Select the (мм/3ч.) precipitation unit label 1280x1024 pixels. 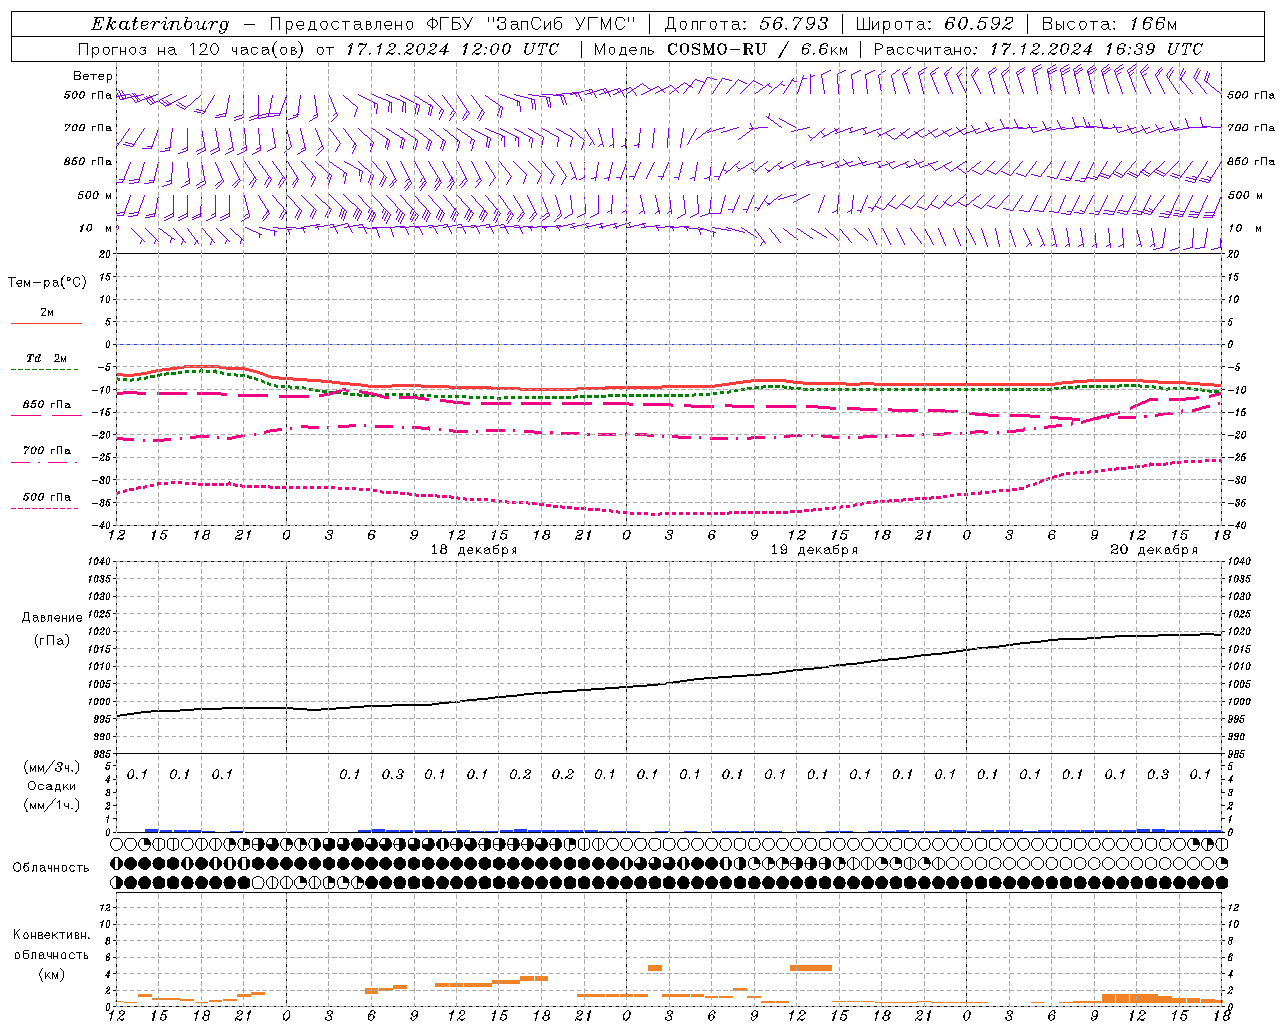click(x=52, y=767)
